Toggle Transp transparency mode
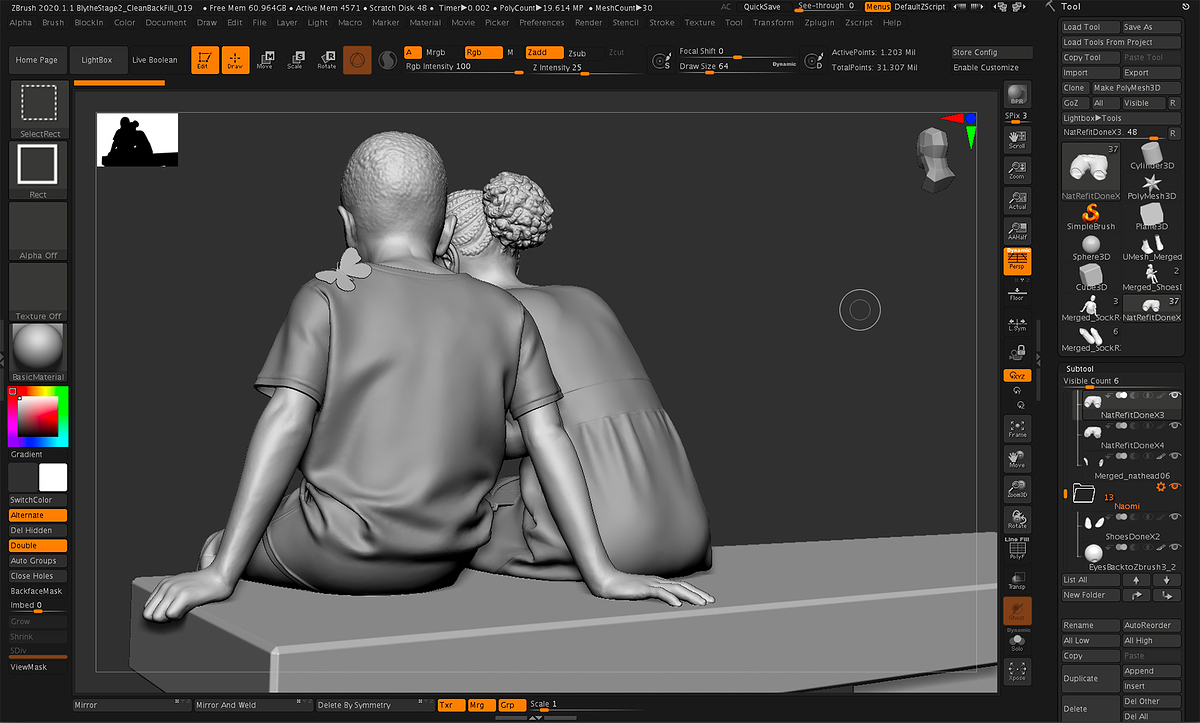The height and width of the screenshot is (723, 1200). pos(1017,579)
